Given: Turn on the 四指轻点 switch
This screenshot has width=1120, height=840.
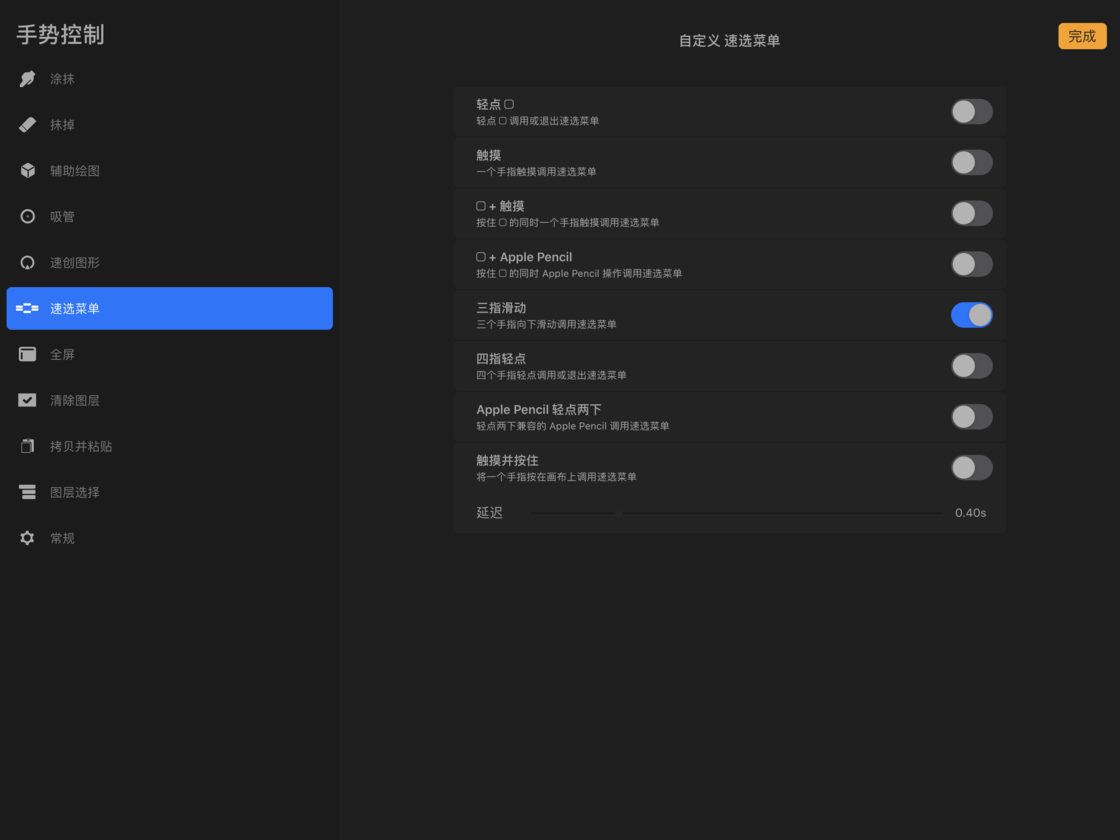Looking at the screenshot, I should point(971,366).
